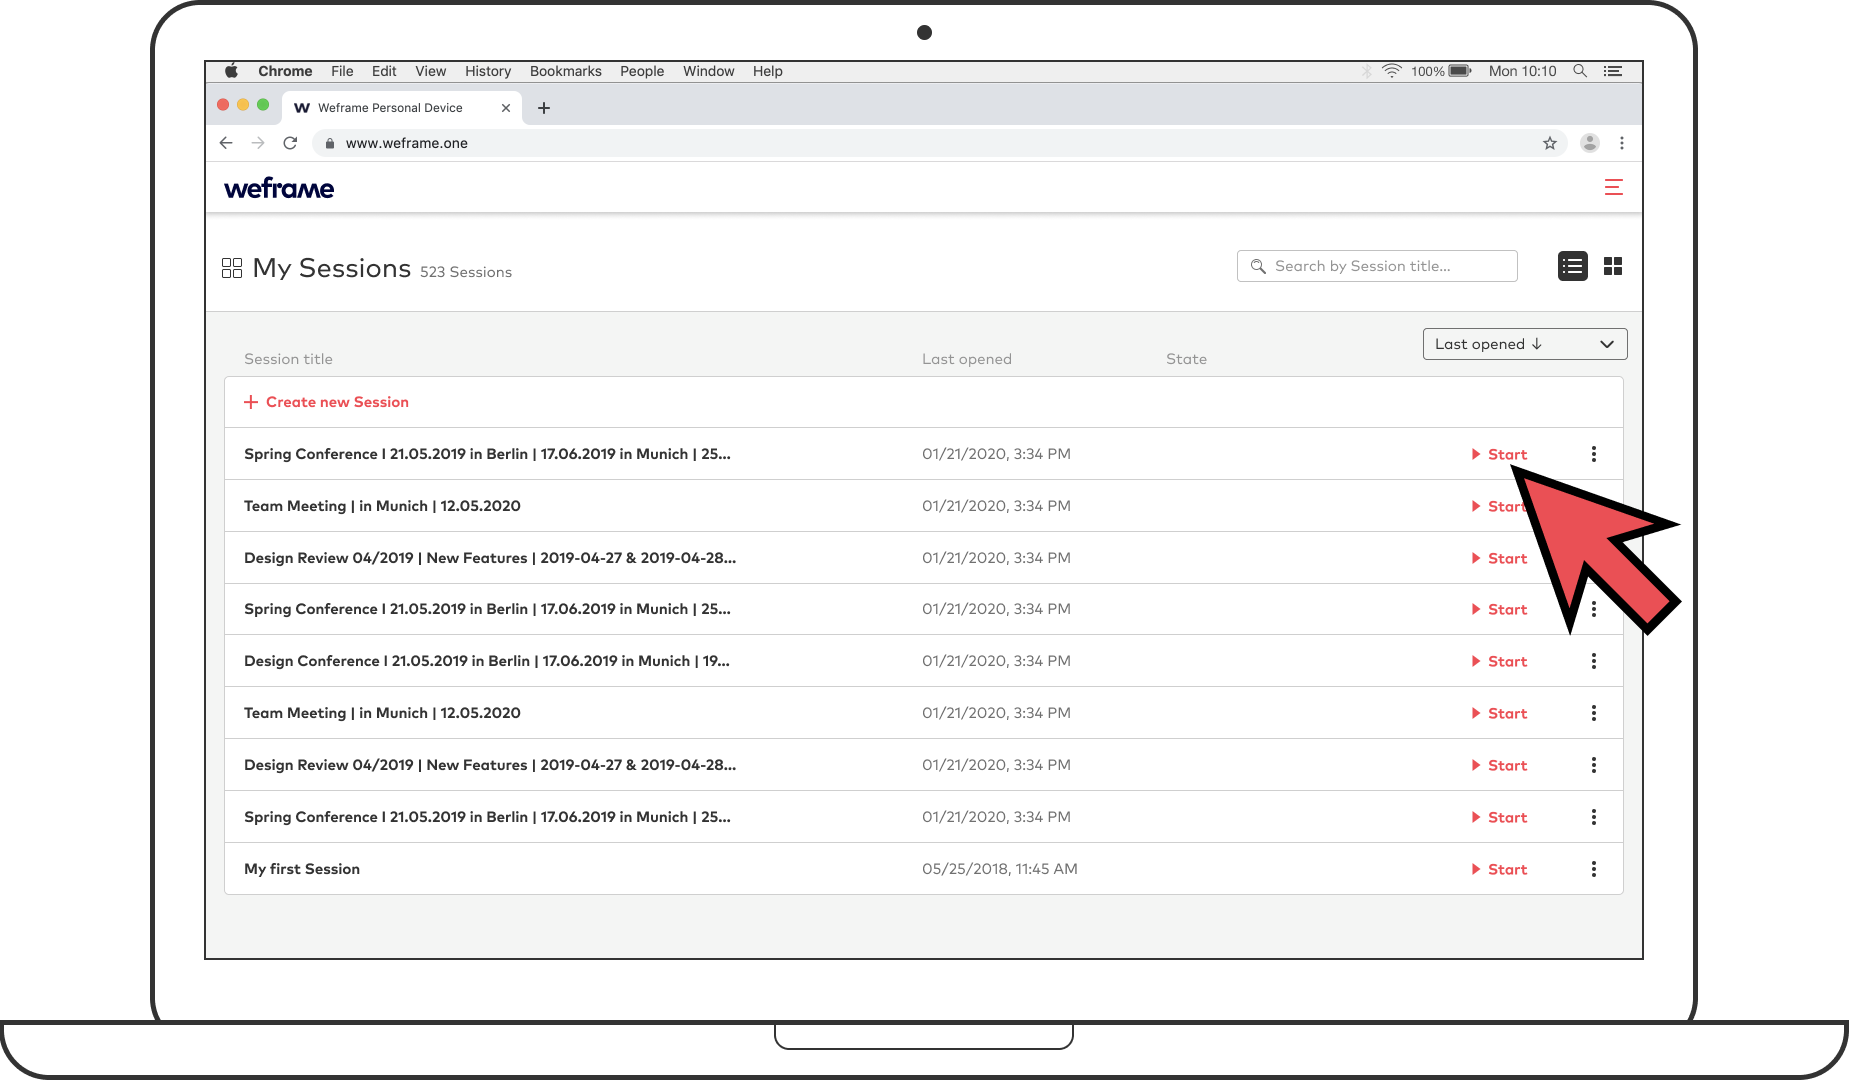Reload the page in browser
The width and height of the screenshot is (1850, 1080).
[290, 143]
